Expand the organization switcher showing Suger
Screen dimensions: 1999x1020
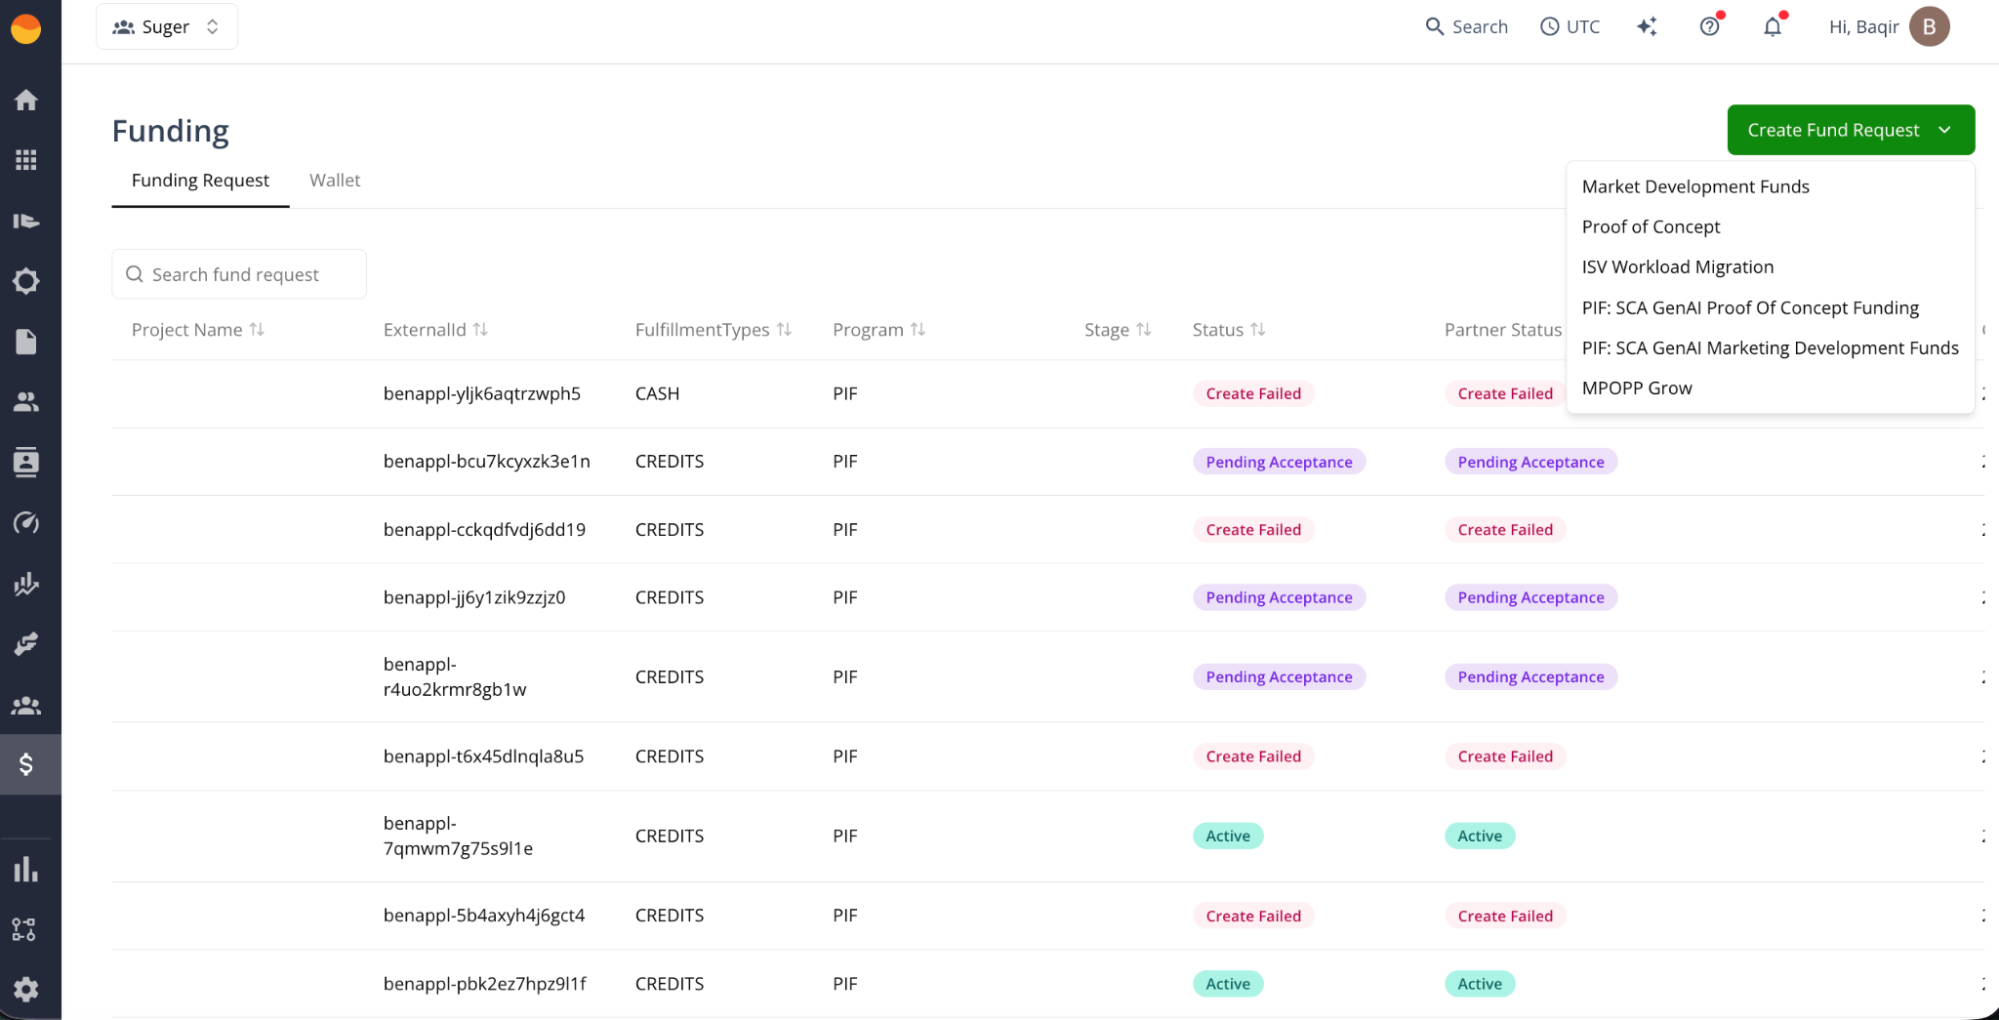[x=167, y=26]
